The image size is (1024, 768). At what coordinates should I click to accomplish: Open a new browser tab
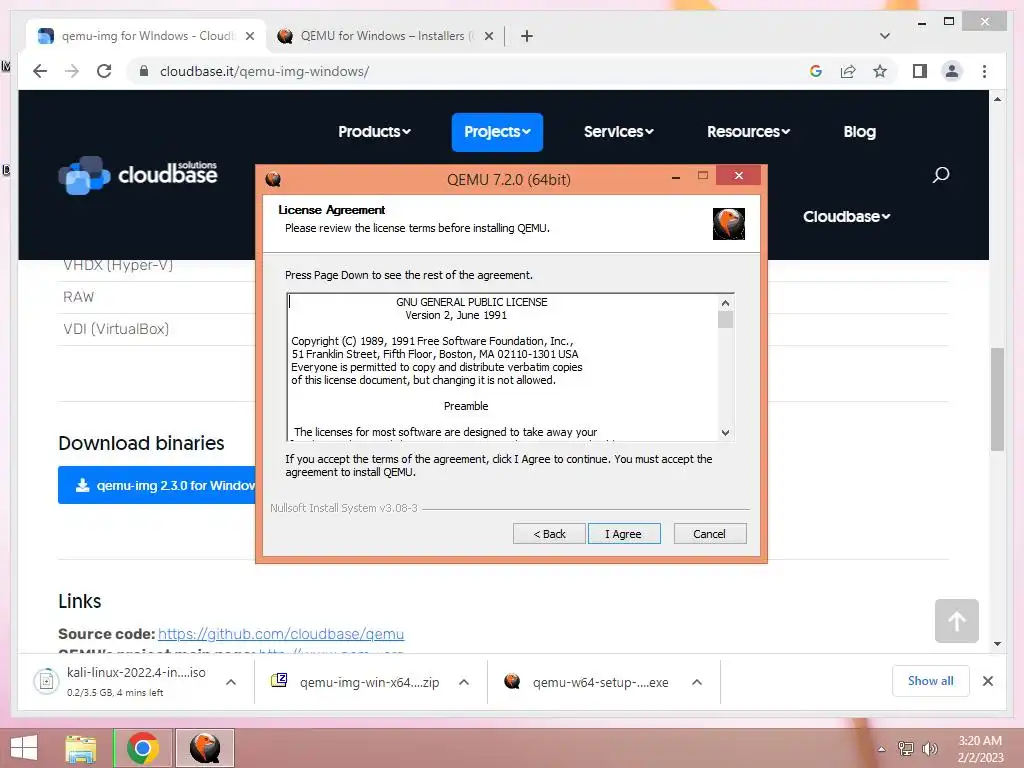pyautogui.click(x=527, y=36)
